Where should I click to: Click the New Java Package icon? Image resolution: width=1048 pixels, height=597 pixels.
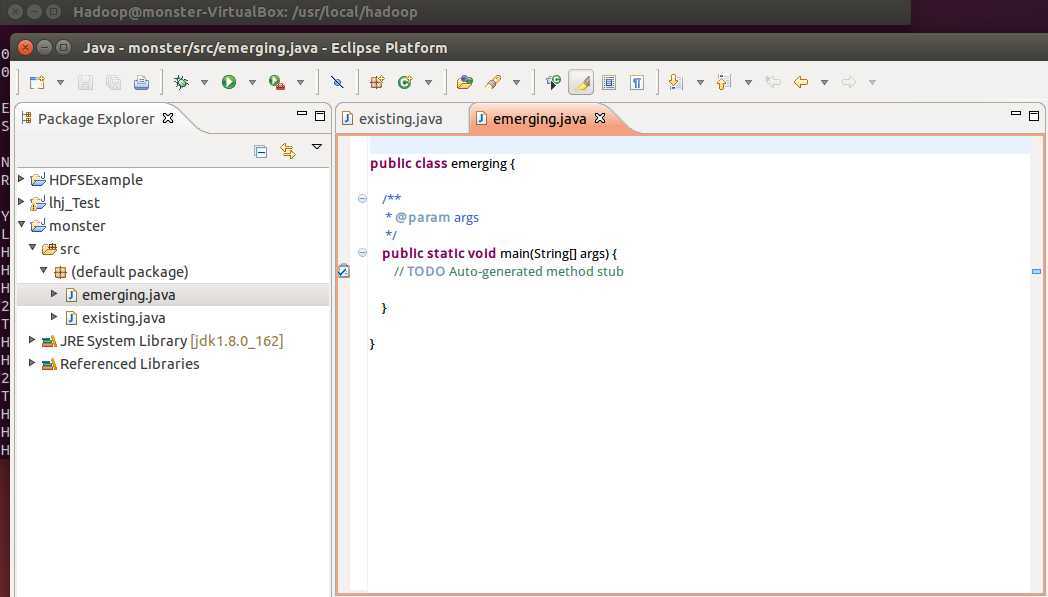pos(377,83)
